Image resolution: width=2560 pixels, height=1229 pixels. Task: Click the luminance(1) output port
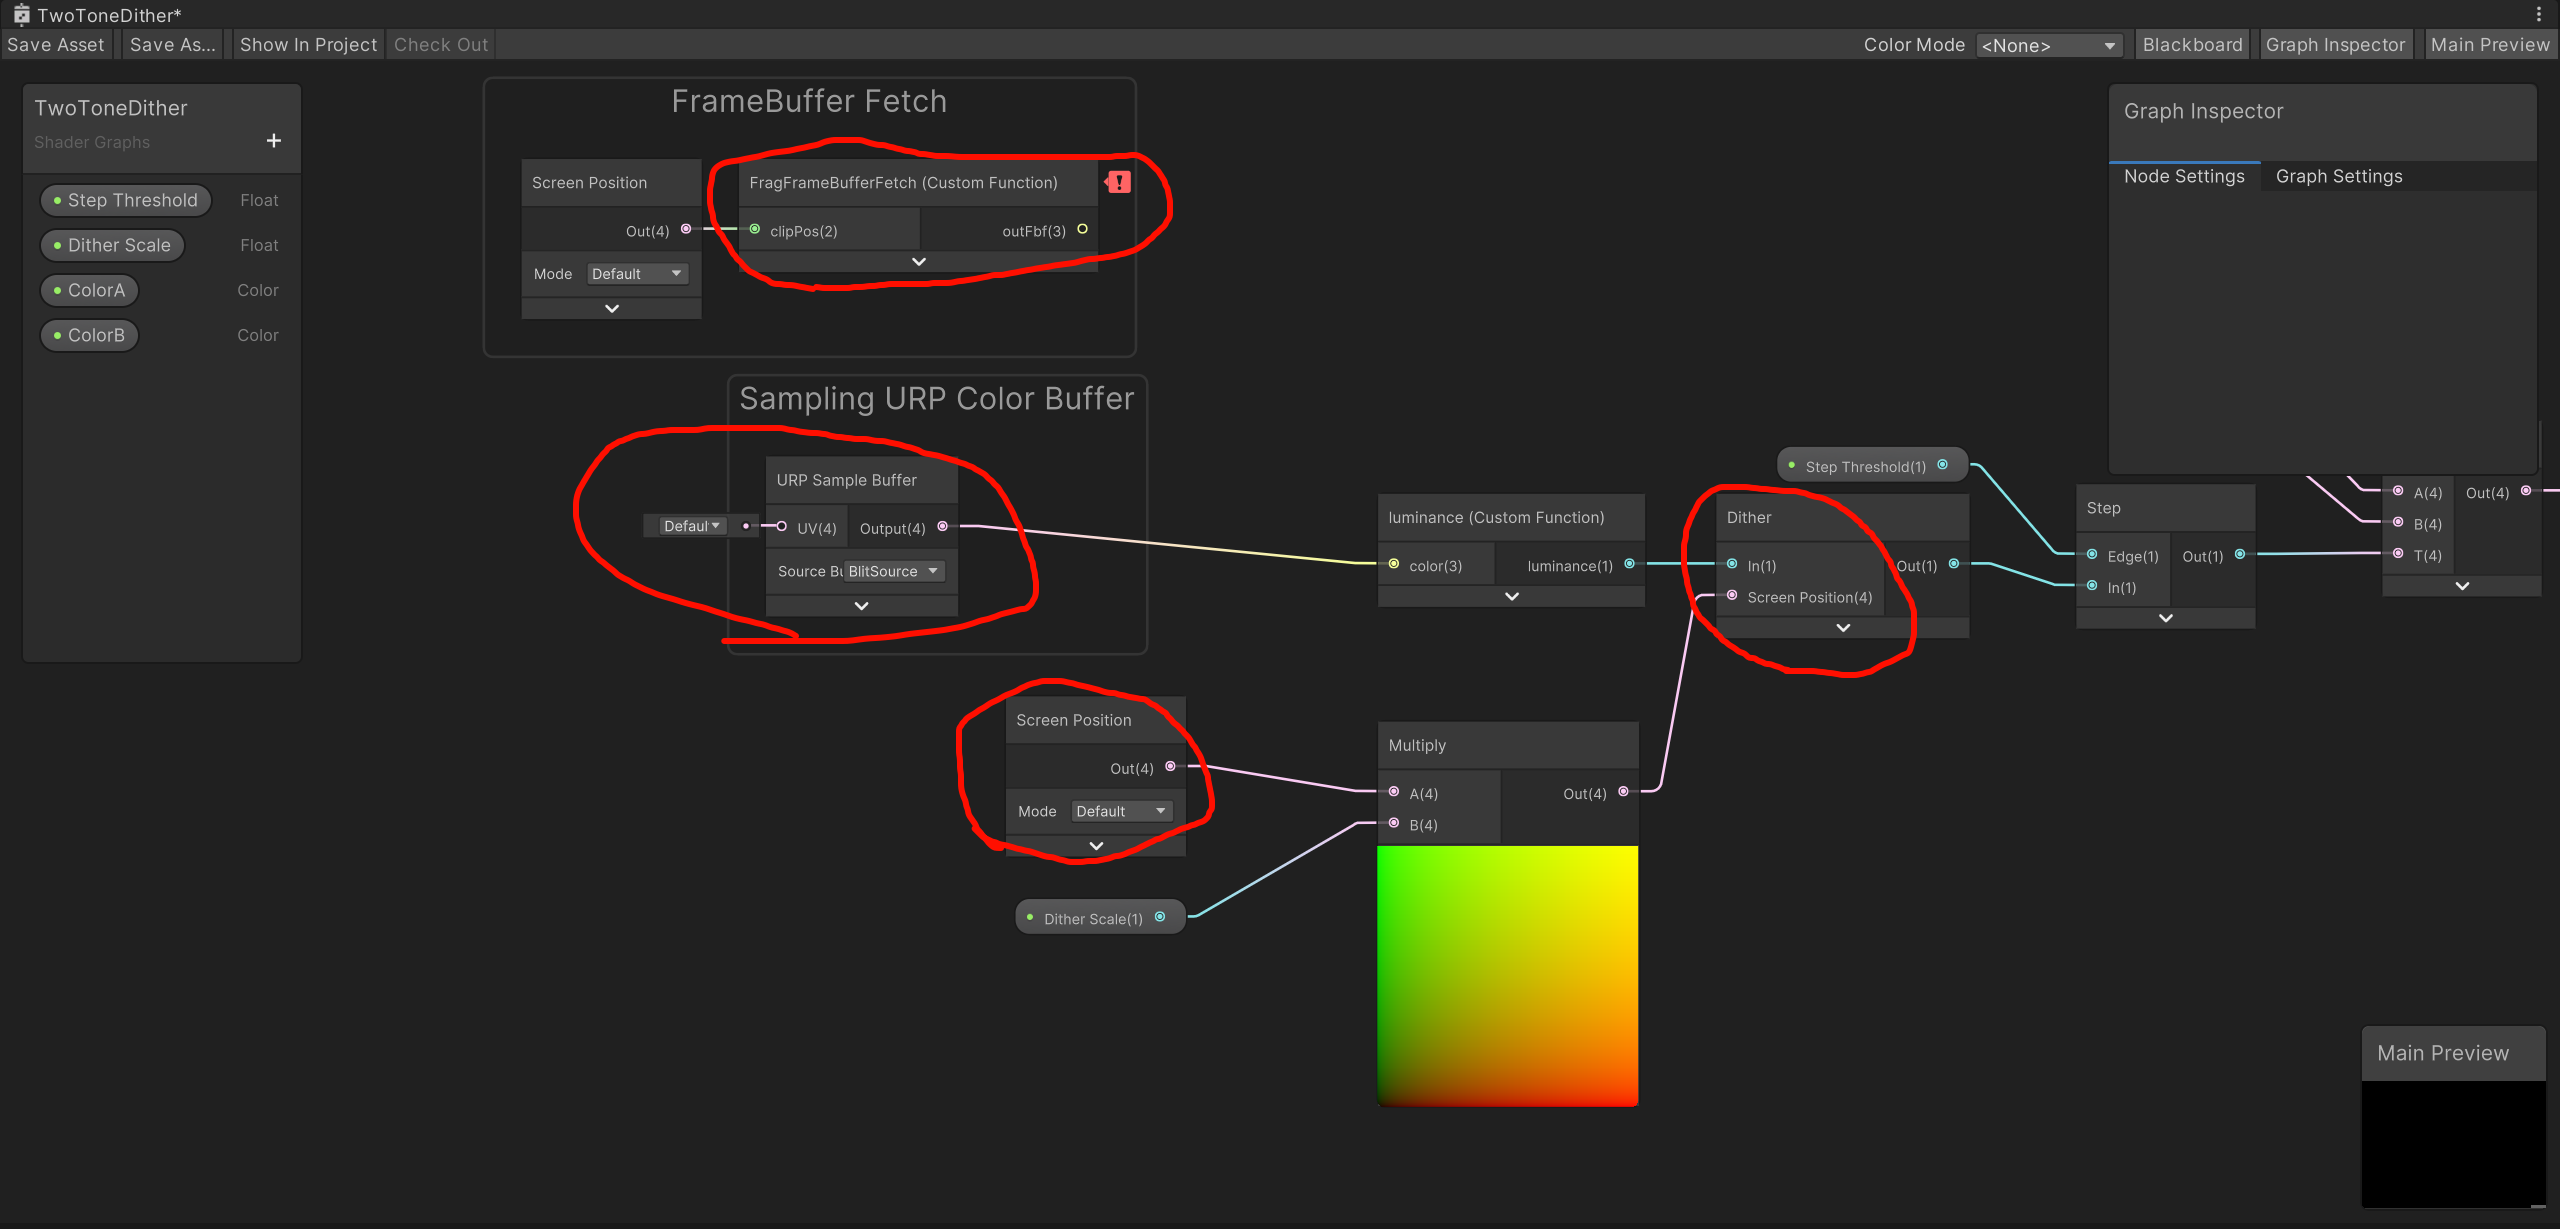(1629, 565)
